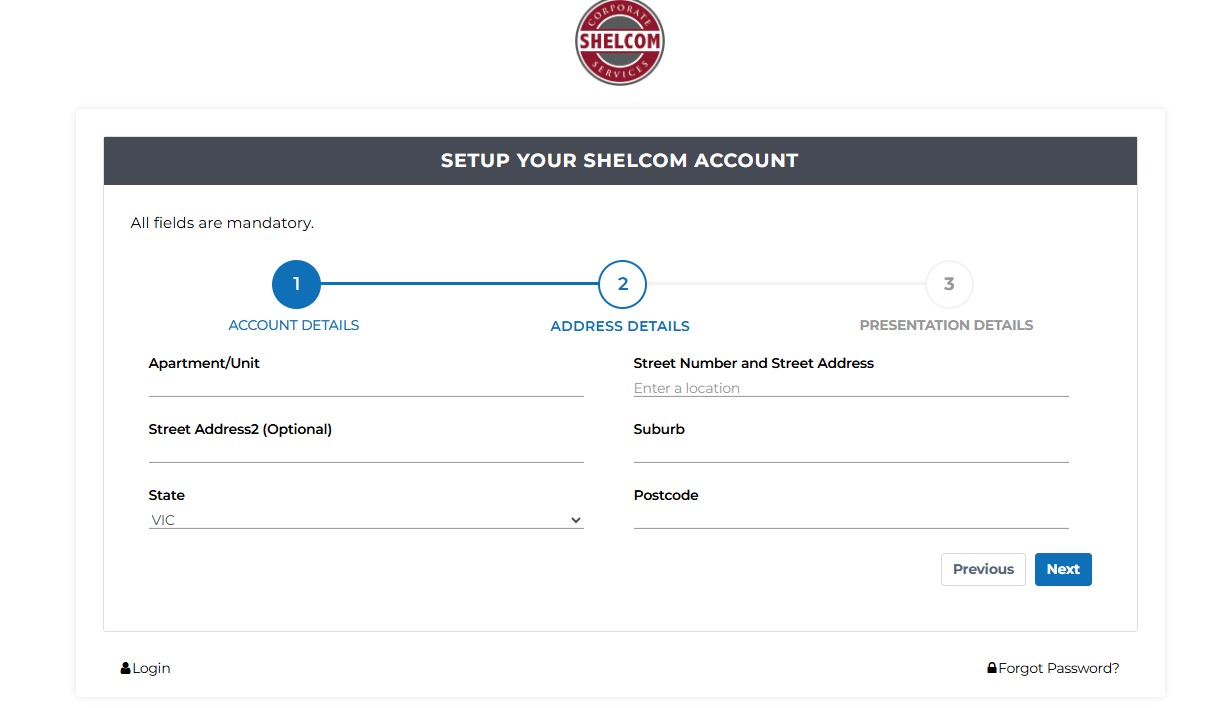
Task: Focus the Street Address2 (Optional) field
Action: (x=366, y=452)
